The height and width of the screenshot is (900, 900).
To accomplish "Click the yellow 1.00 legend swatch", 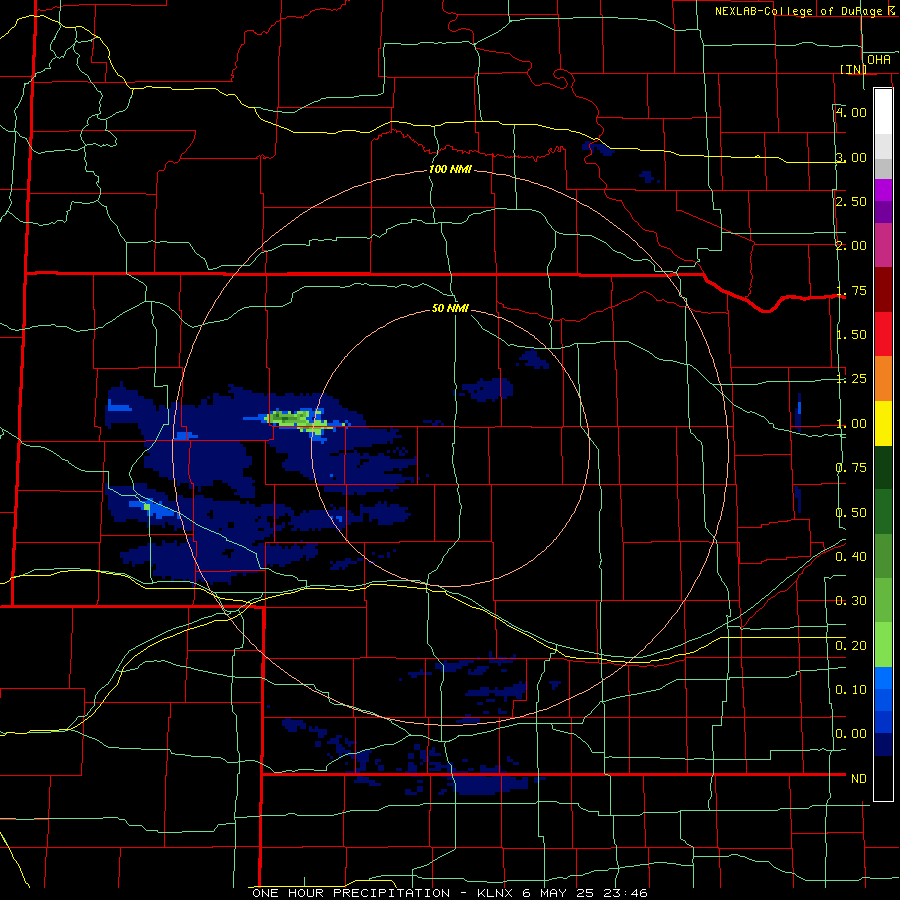I will pos(883,423).
